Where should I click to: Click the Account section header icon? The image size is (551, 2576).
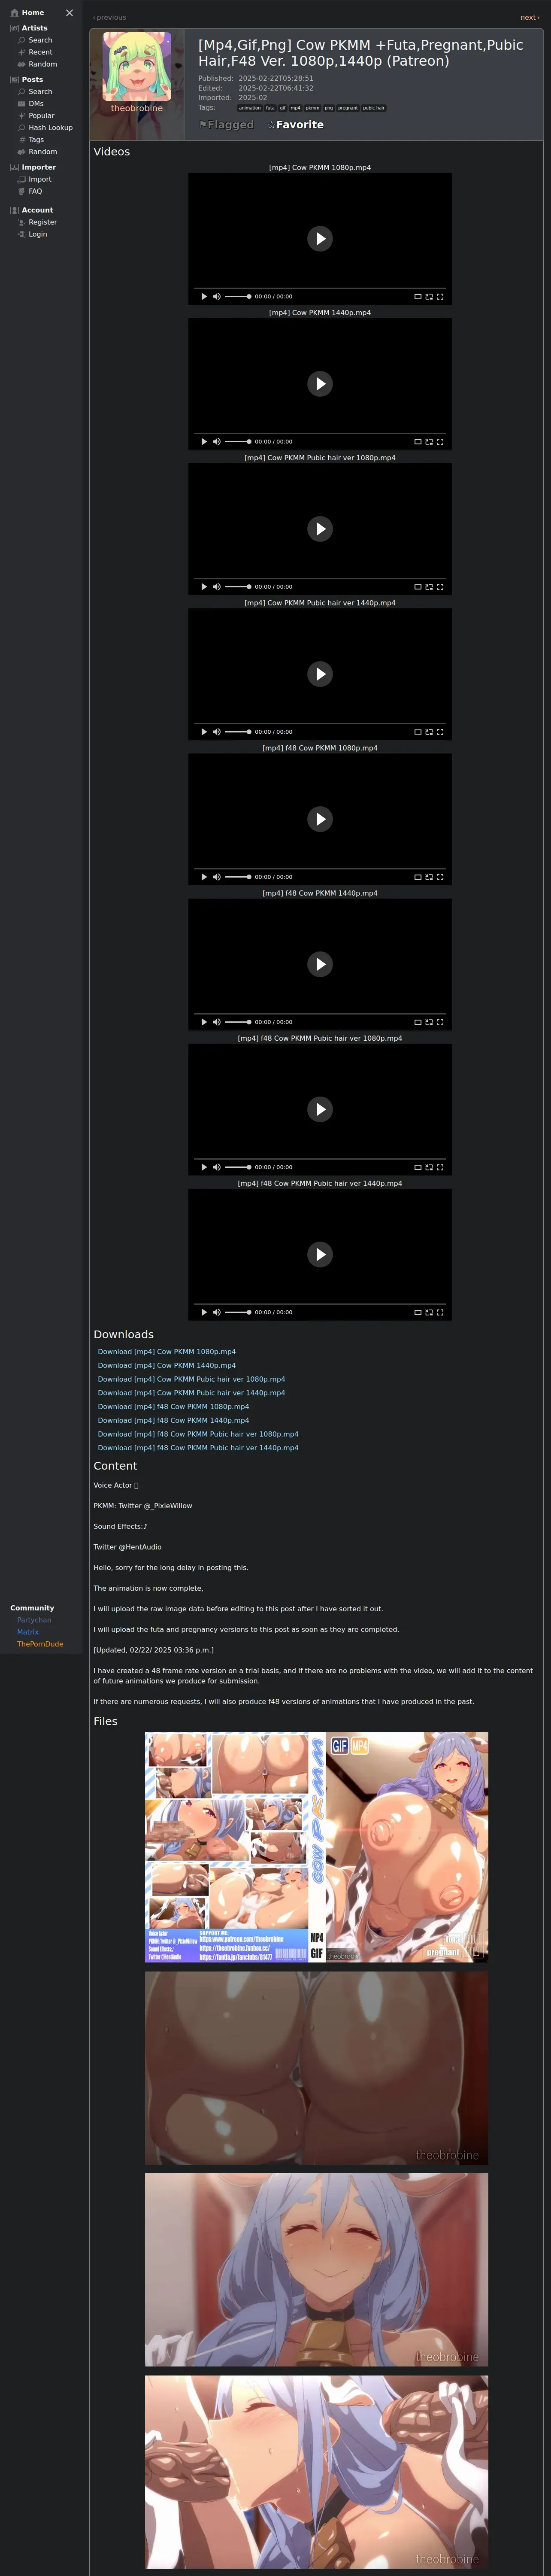point(14,210)
